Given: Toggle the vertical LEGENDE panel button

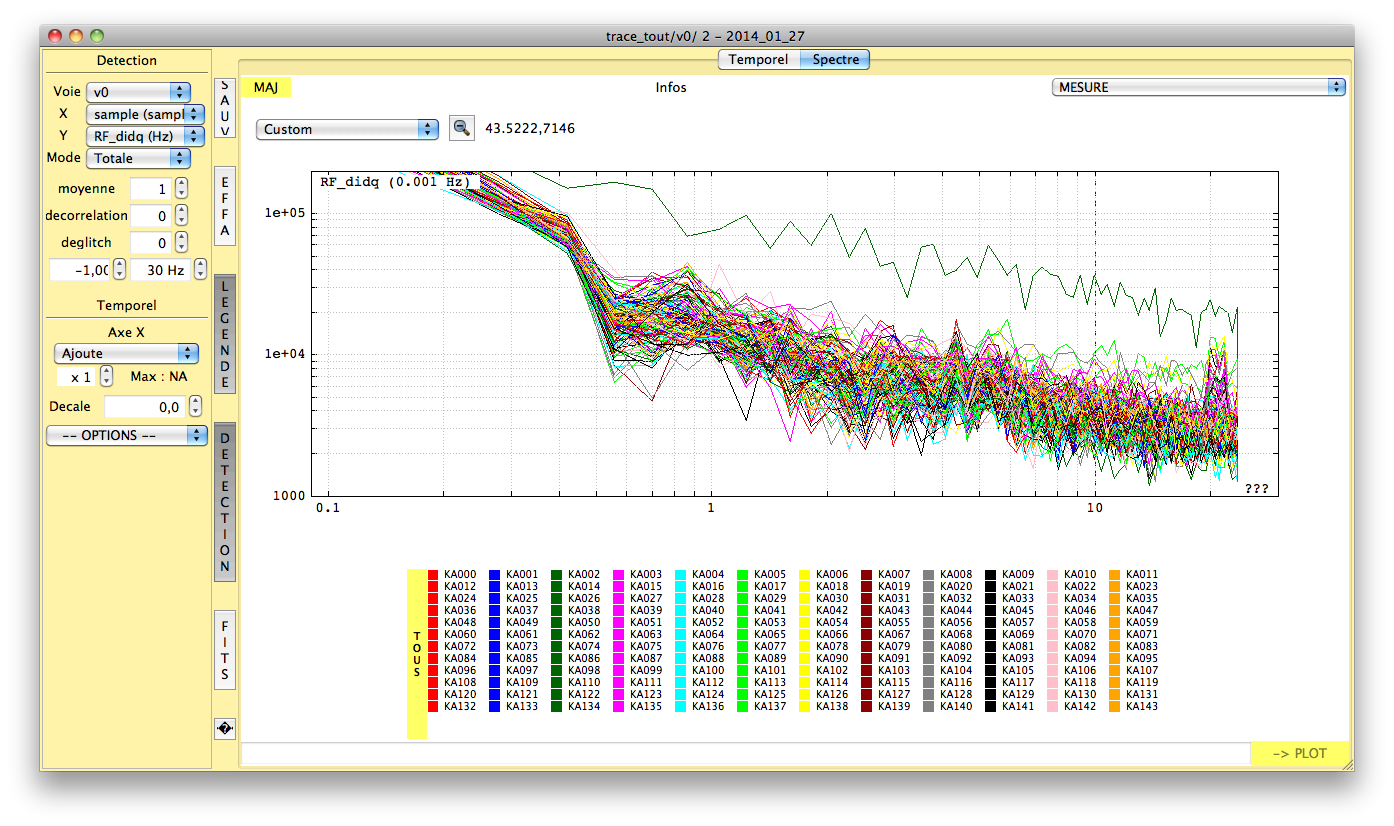Looking at the screenshot, I should pos(225,335).
